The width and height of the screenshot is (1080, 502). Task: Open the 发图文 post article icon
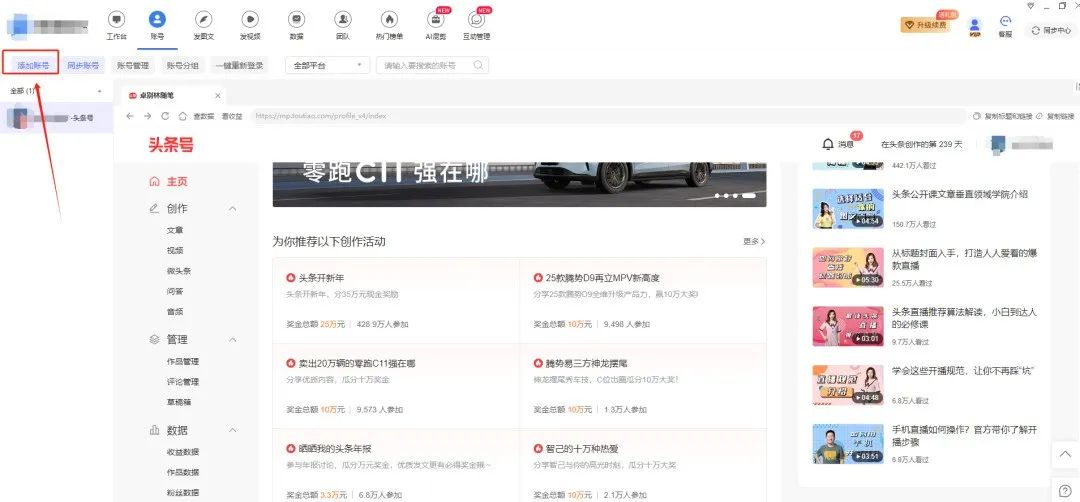click(203, 20)
